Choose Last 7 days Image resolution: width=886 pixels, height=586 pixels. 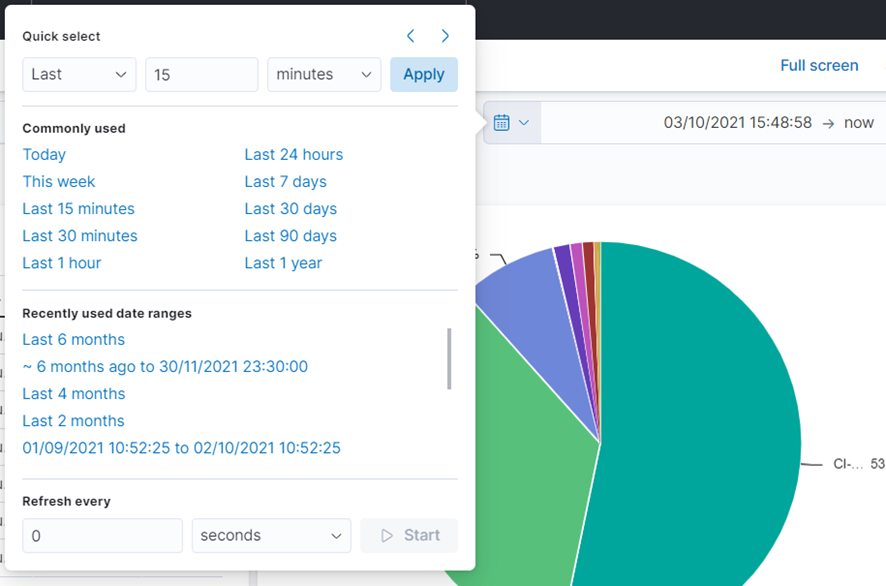pos(285,182)
